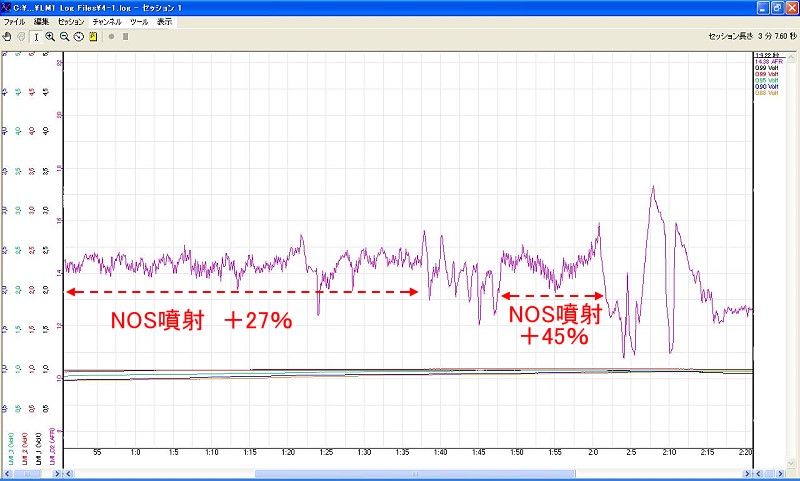This screenshot has height=481, width=800.
Task: Click the greyed-out grab hand tool
Action: (x=21, y=37)
